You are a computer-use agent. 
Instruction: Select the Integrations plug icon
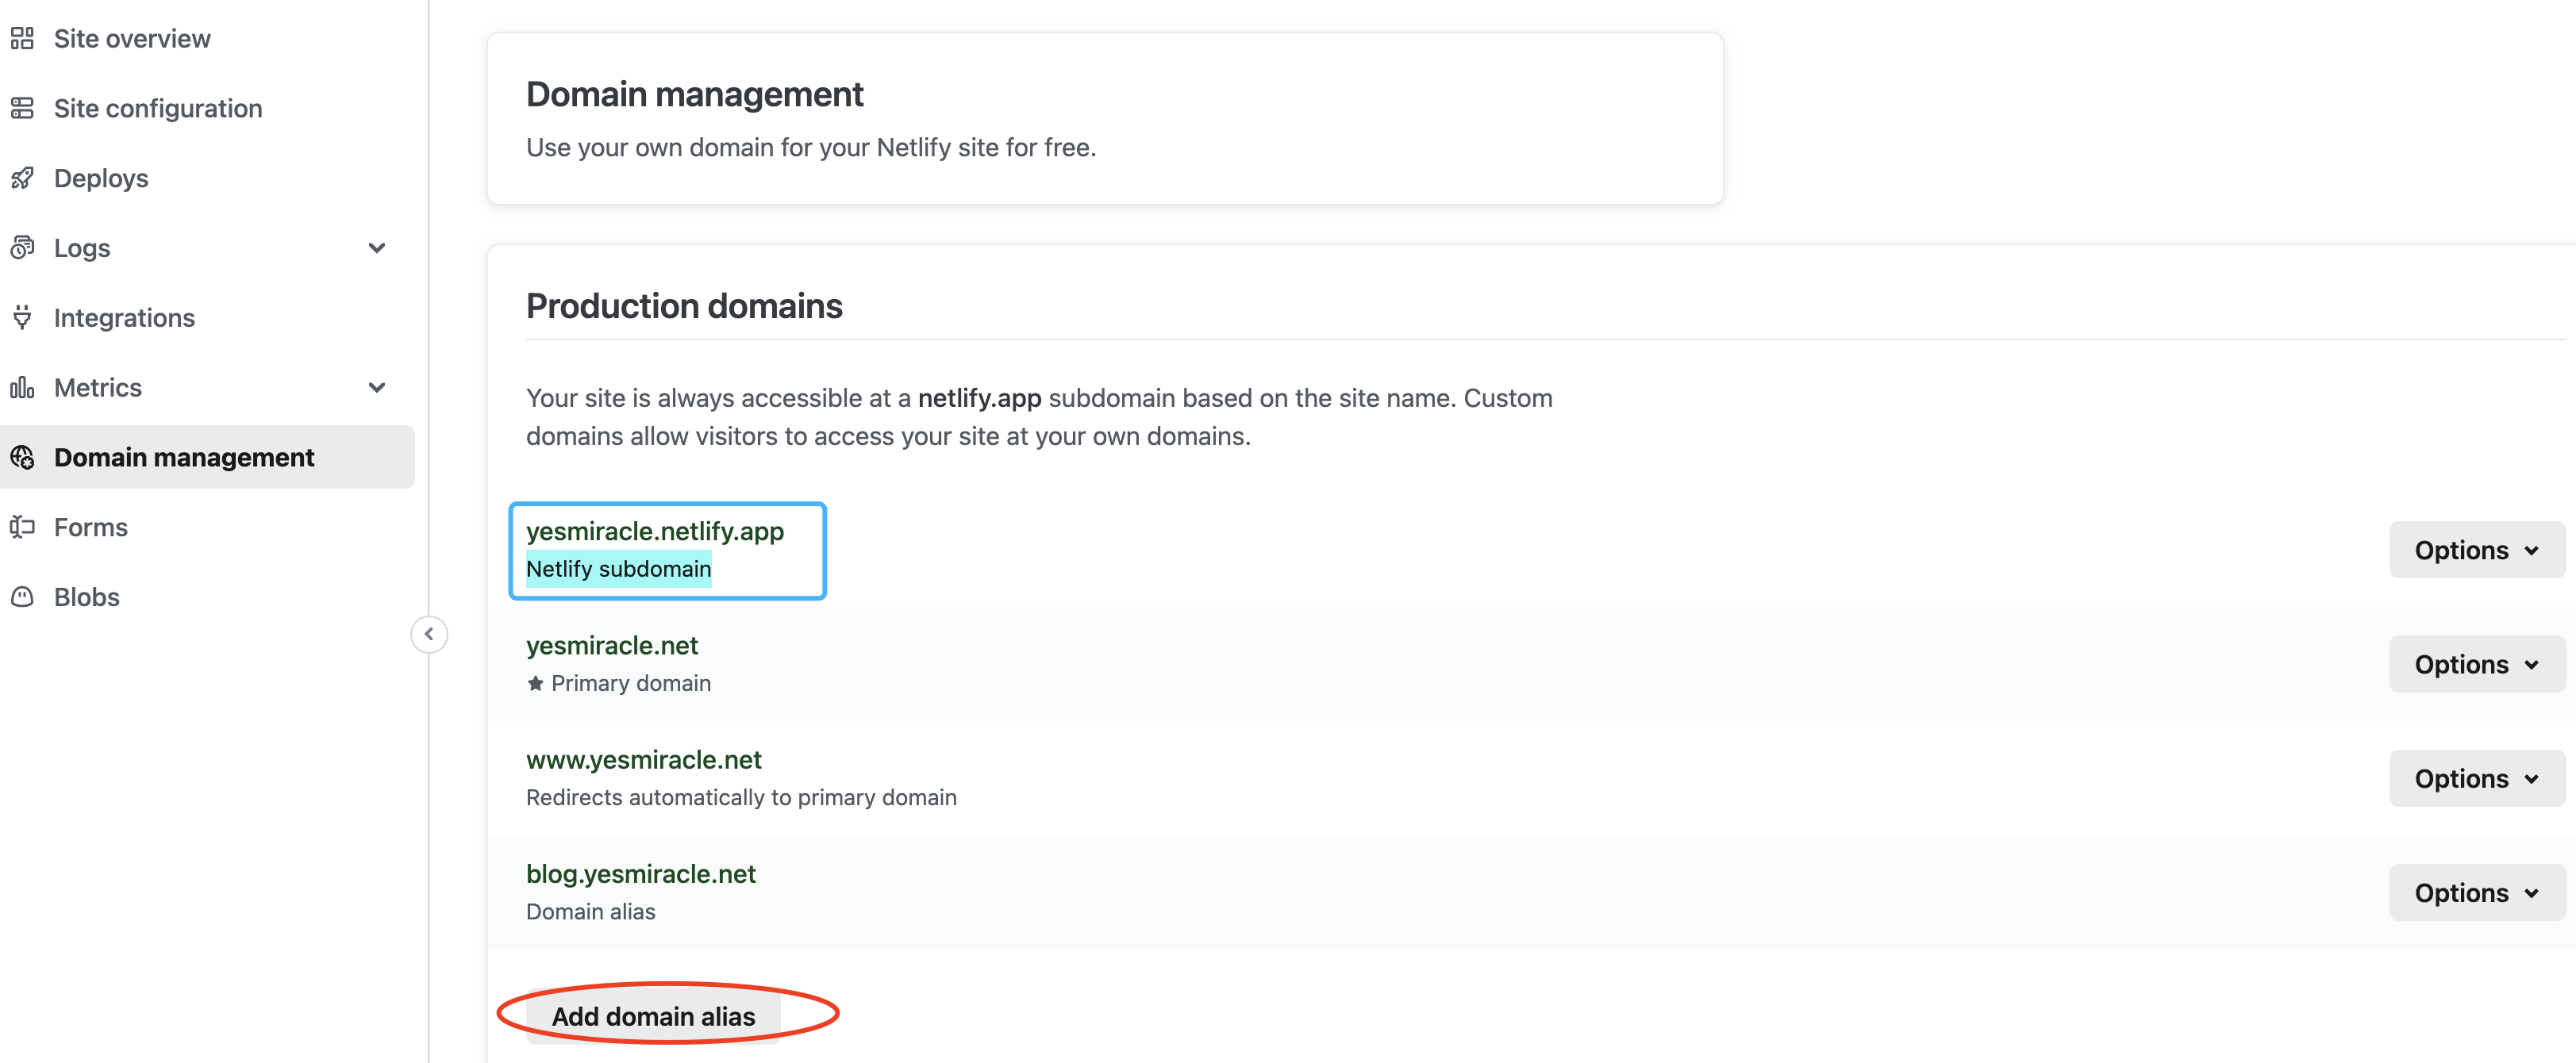tap(23, 317)
